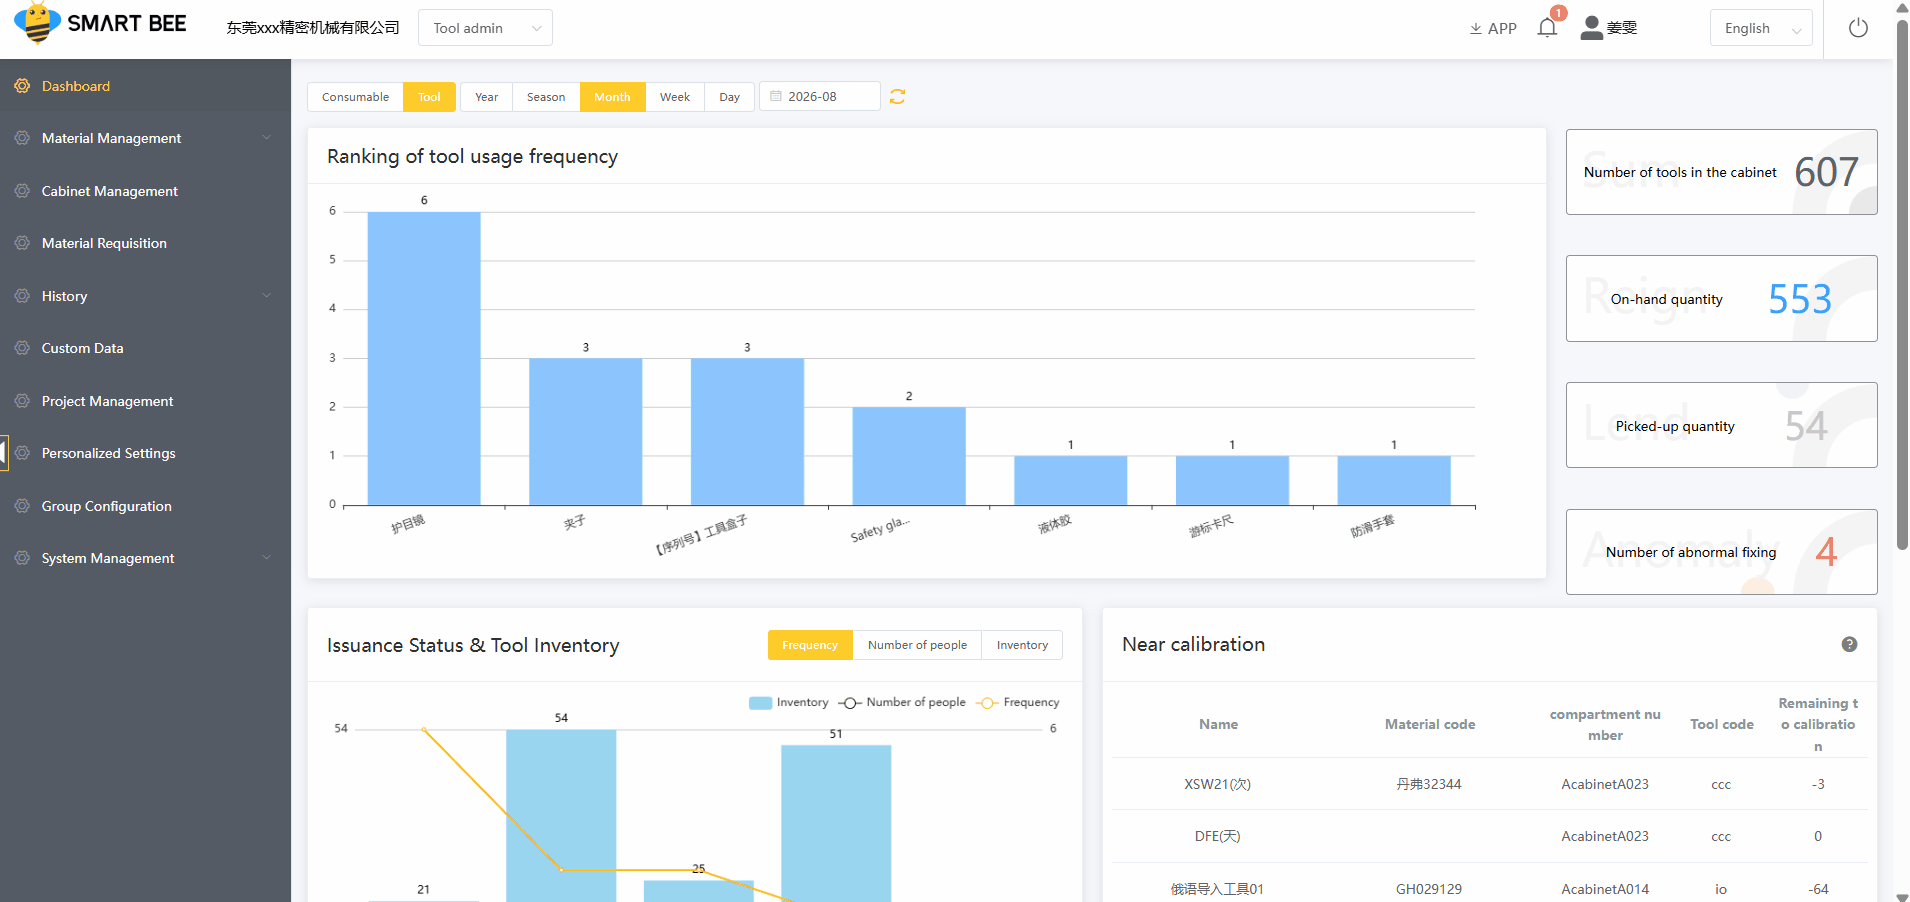Click the Smart Bee logo icon
The image size is (1910, 902).
[37, 23]
